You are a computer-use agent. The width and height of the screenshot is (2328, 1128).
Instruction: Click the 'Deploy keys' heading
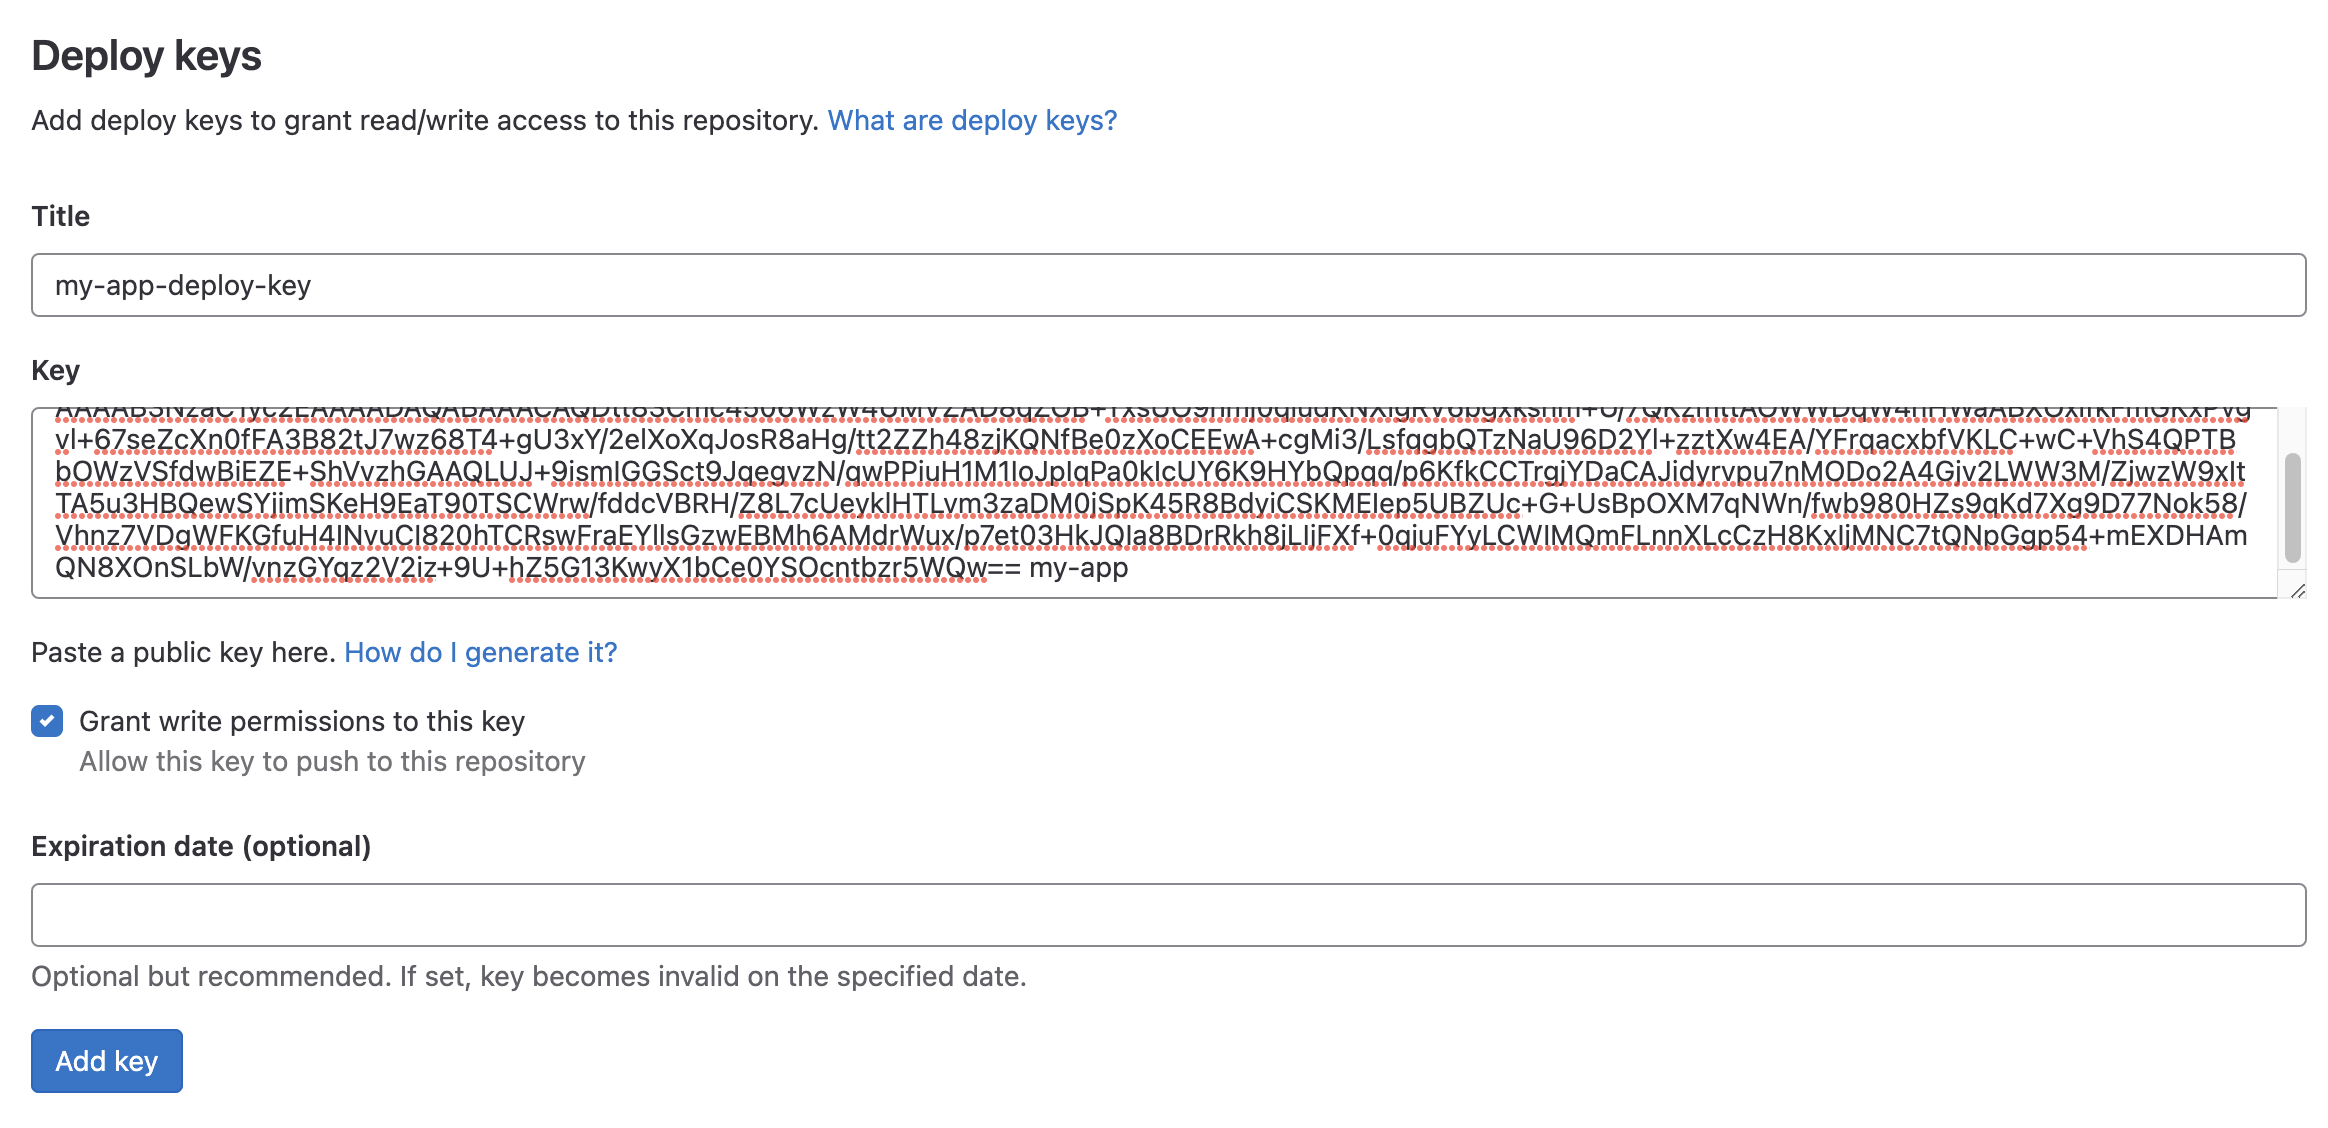146,56
